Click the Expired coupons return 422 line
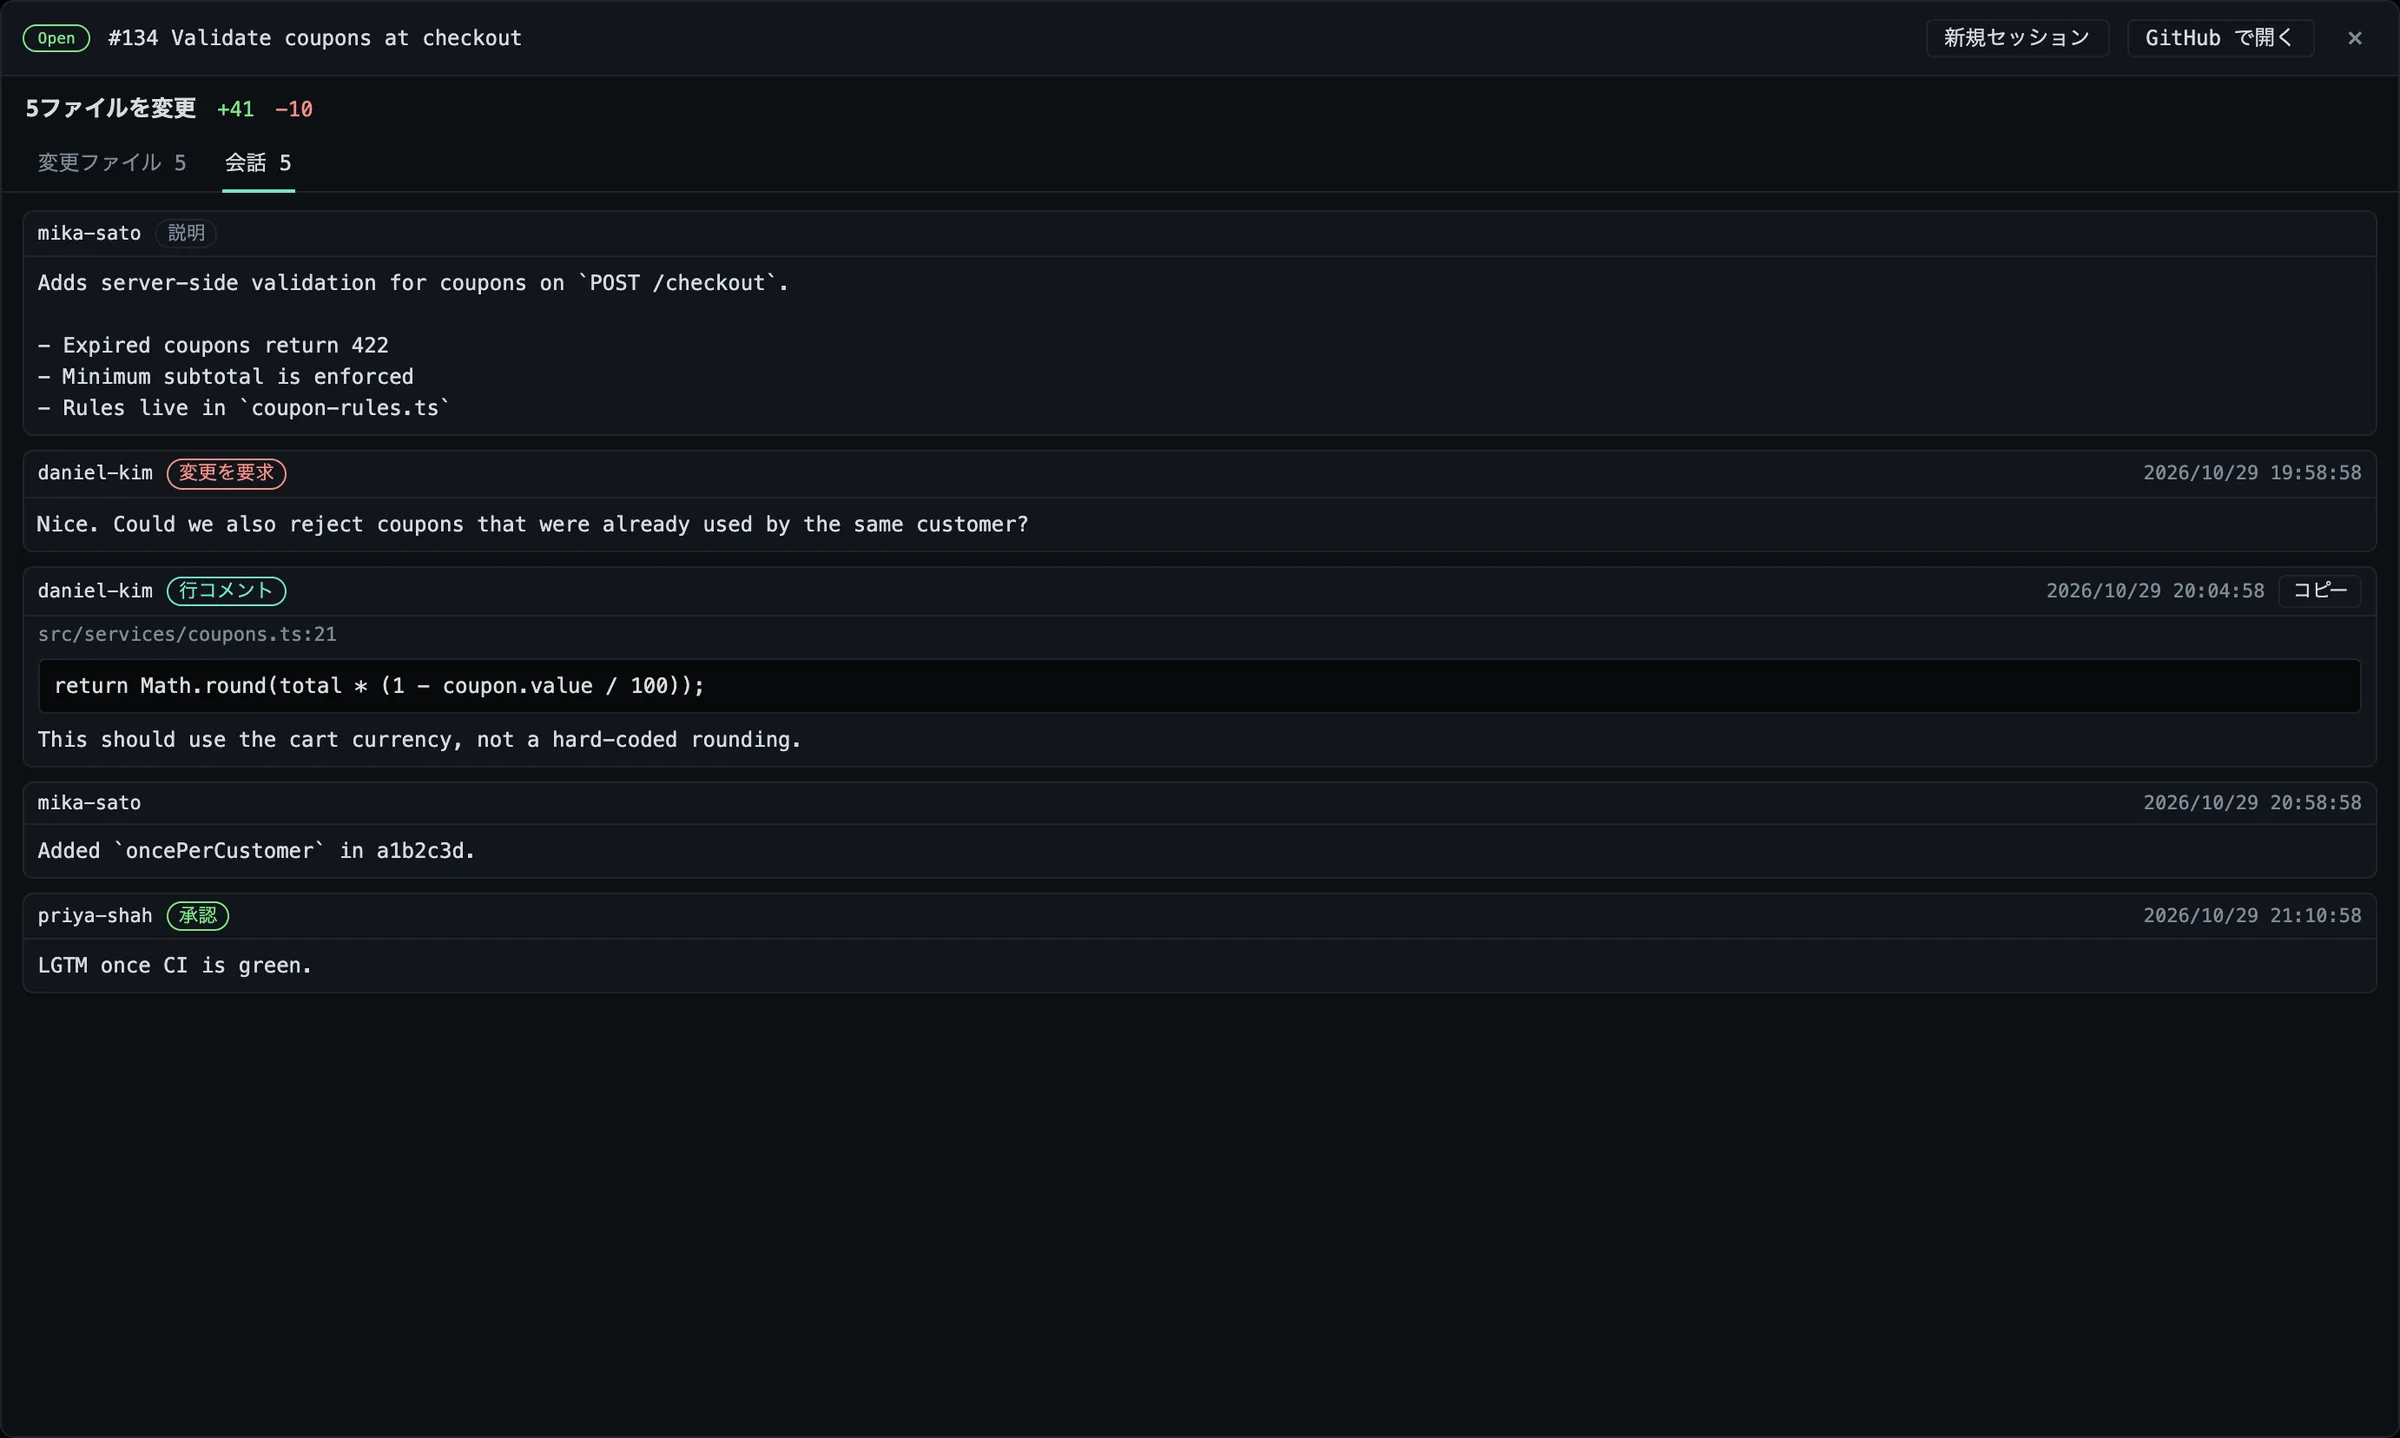 (213, 346)
